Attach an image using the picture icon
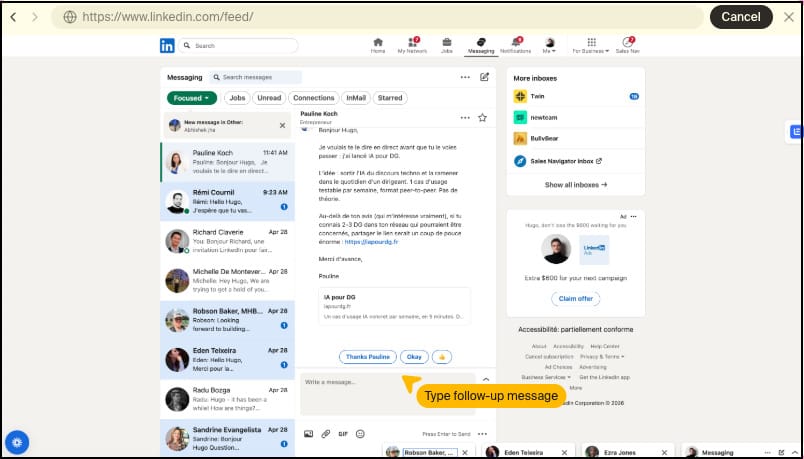 coord(308,434)
